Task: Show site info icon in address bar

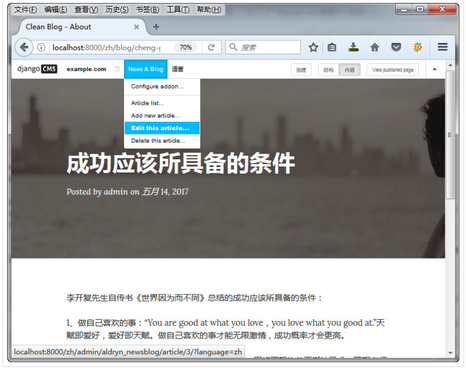Action: coord(41,47)
